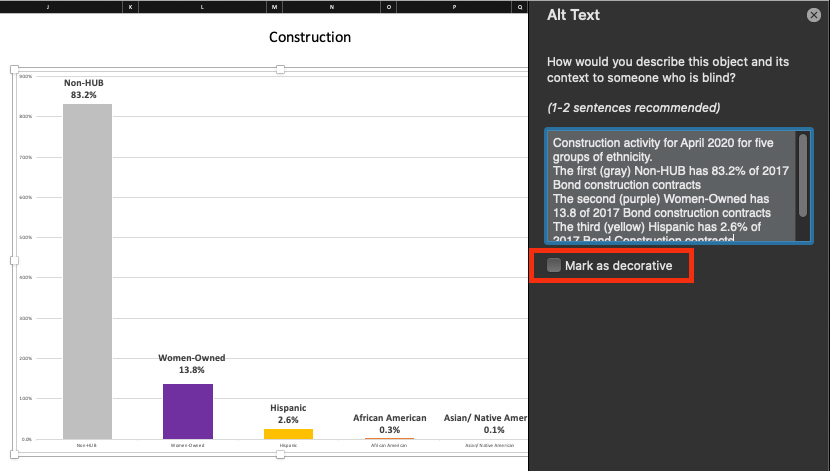Screen dimensions: 830x471
Task: Click the chart's left-middle resize handle
Action: point(14,260)
